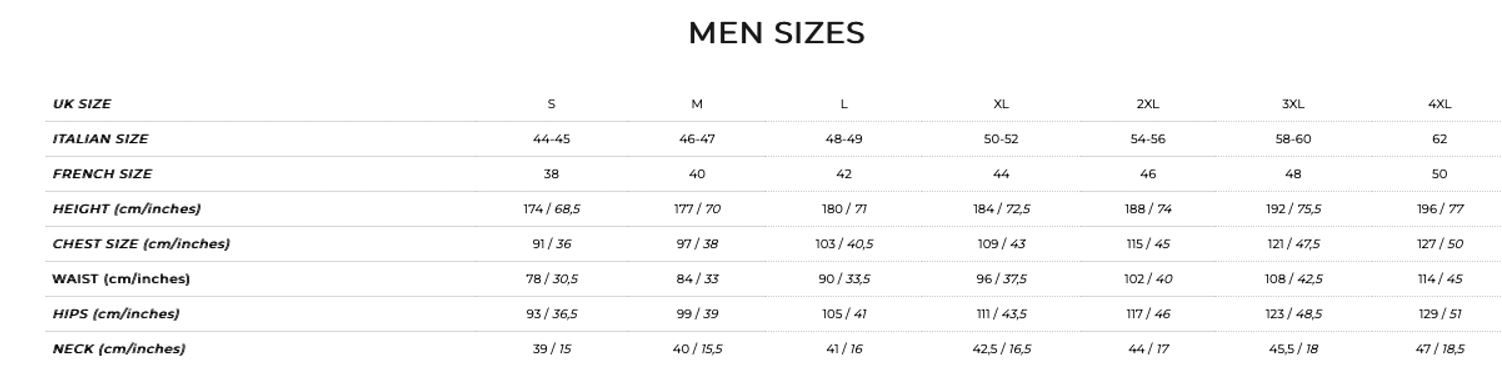Select the 4XL column header
The height and width of the screenshot is (389, 1502).
(1439, 104)
